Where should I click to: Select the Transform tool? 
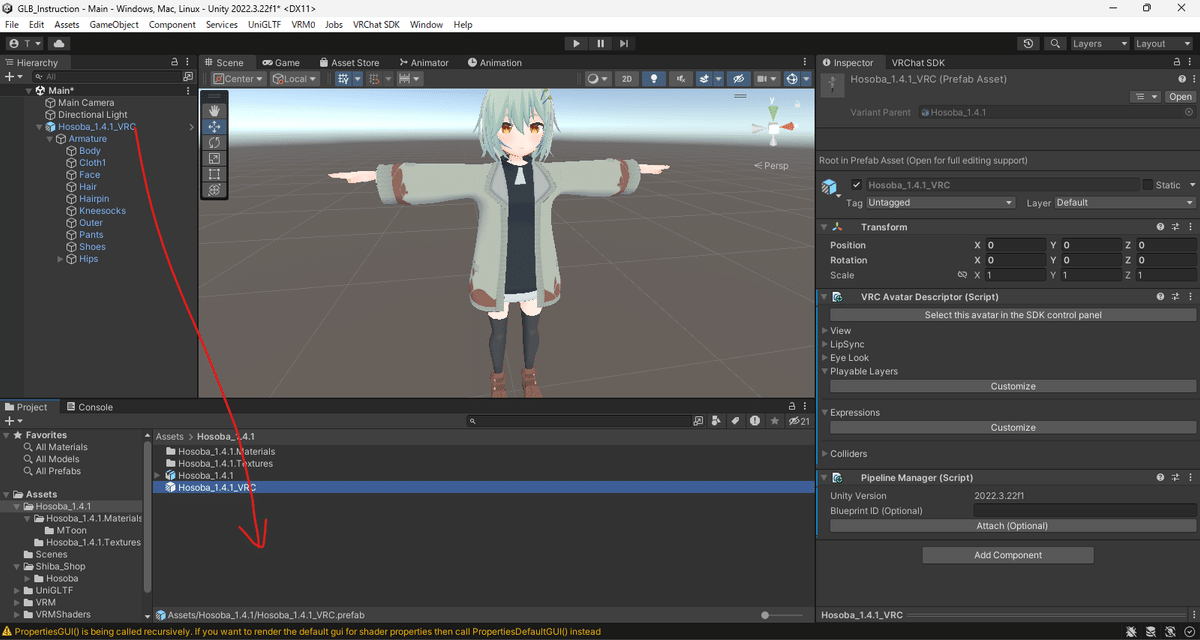pos(215,190)
